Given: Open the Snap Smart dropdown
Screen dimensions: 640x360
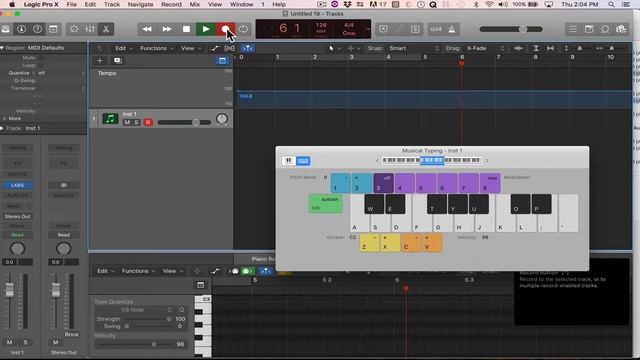Looking at the screenshot, I should (413, 48).
